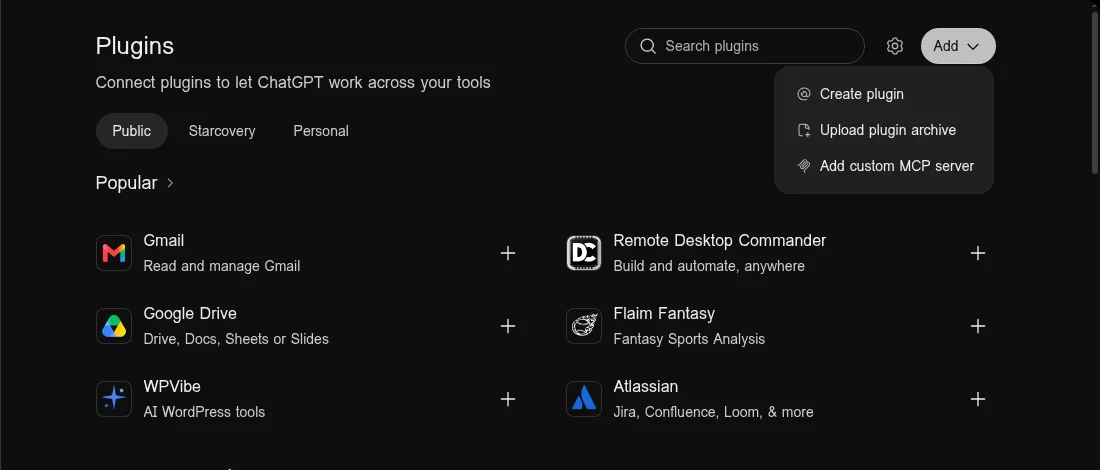1100x470 pixels.
Task: Open the WPVibe plugin title
Action: click(x=172, y=387)
